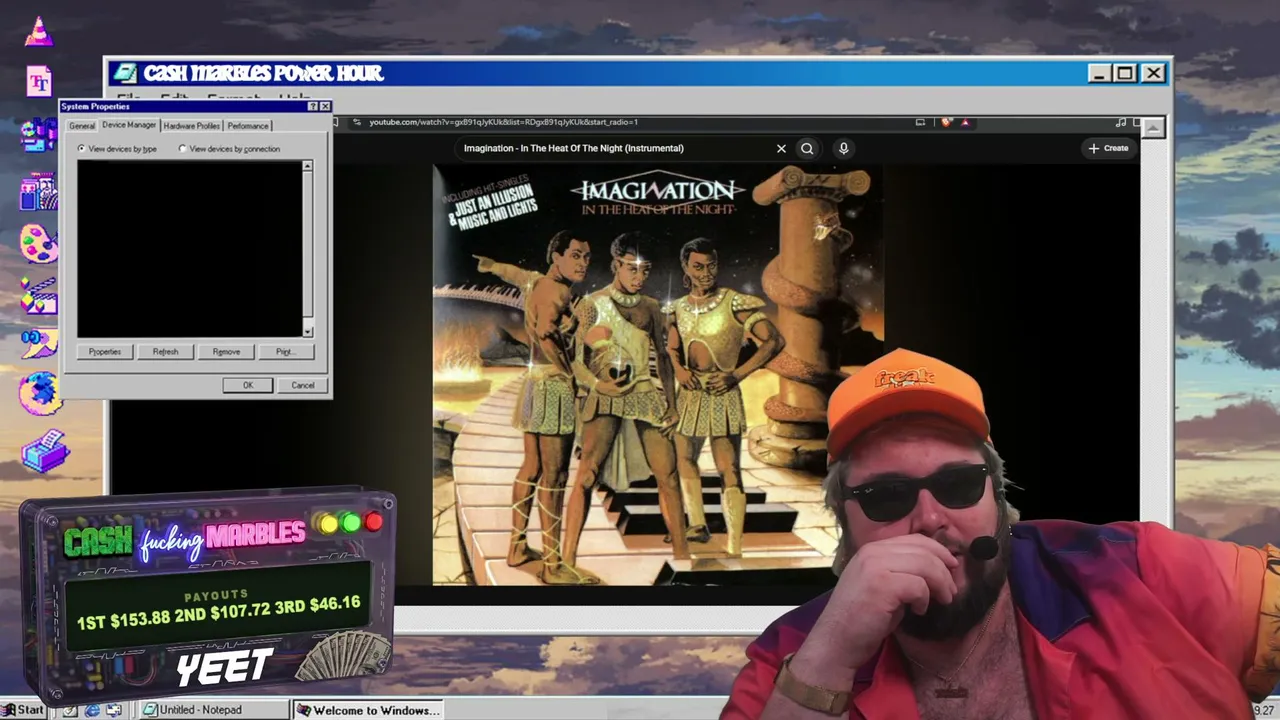Select View devices by connection radio
Viewport: 1280px width, 720px height.
point(182,149)
